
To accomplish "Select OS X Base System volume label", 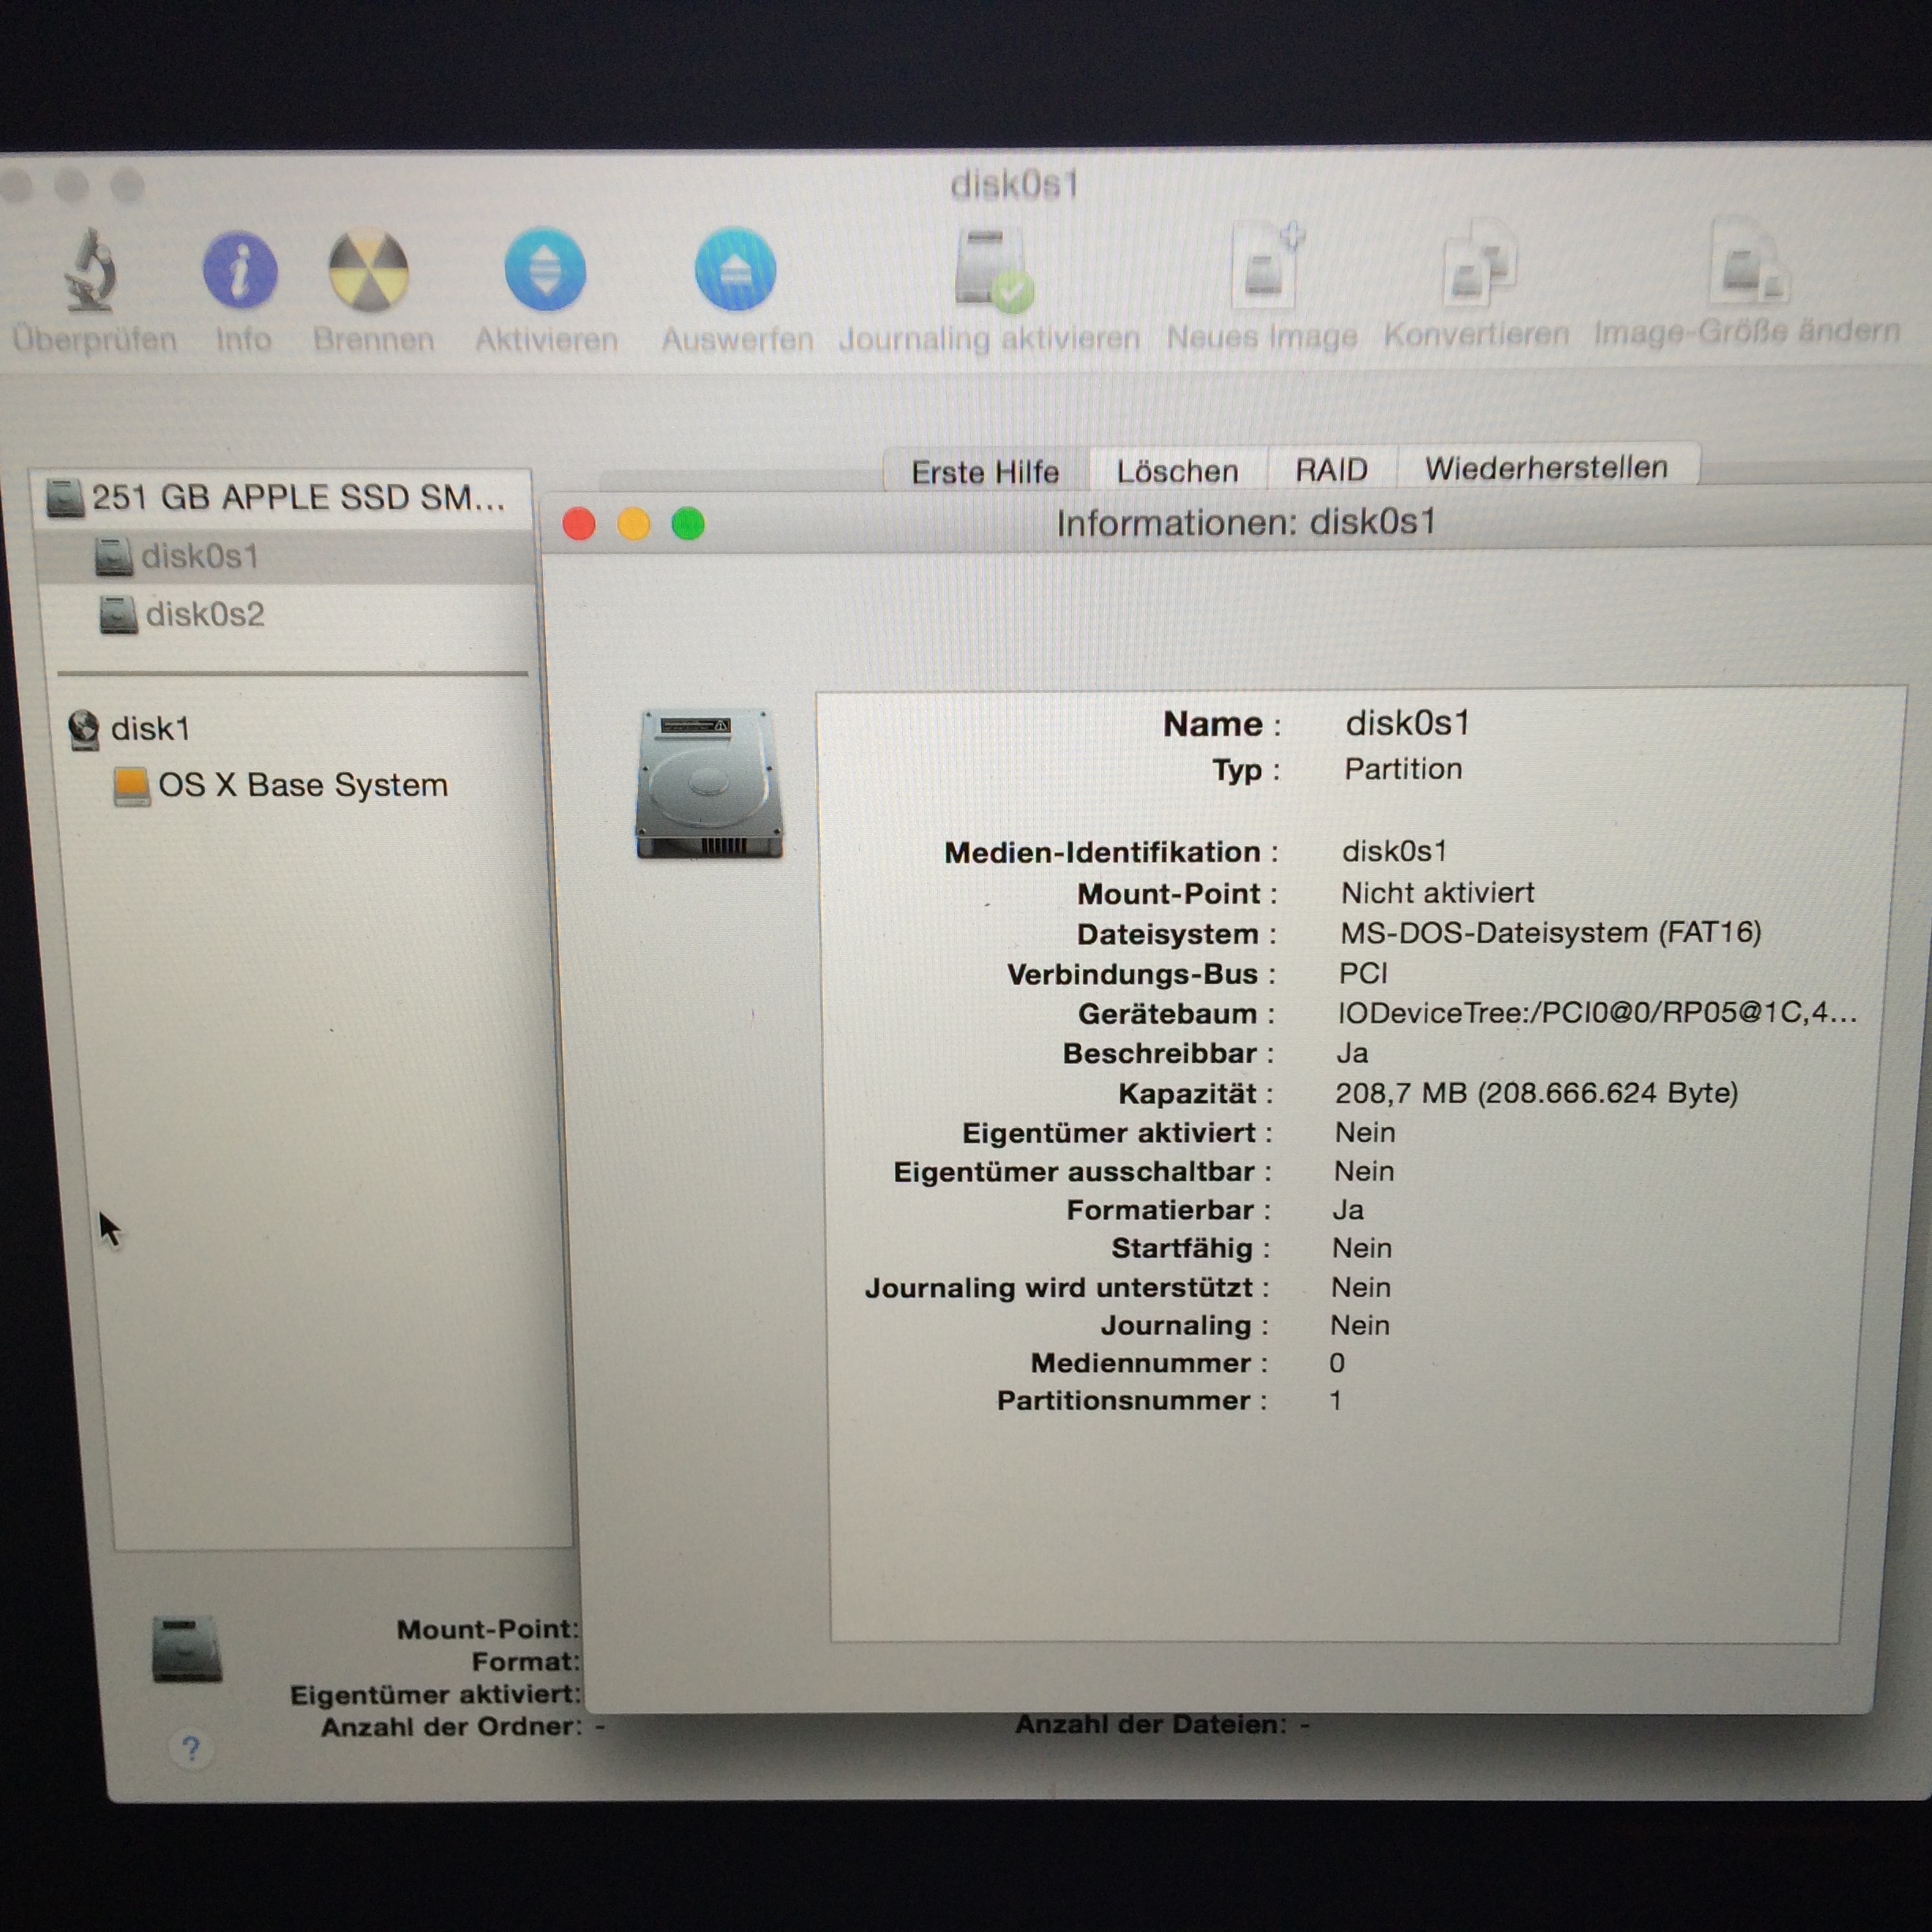I will click(303, 785).
